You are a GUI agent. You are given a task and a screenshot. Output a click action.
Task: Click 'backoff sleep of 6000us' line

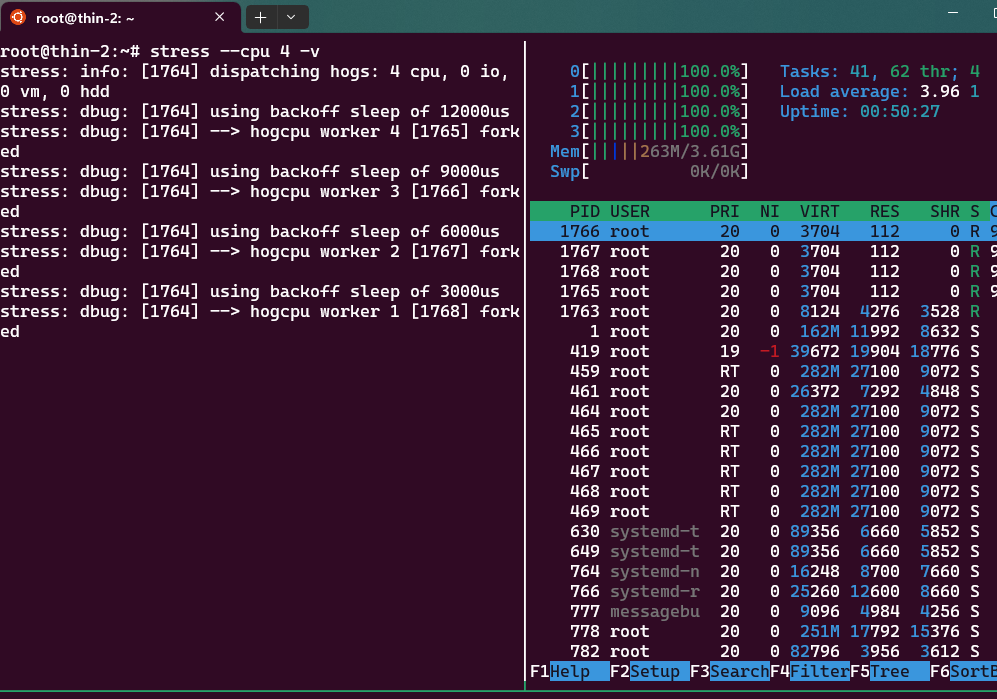(x=250, y=232)
